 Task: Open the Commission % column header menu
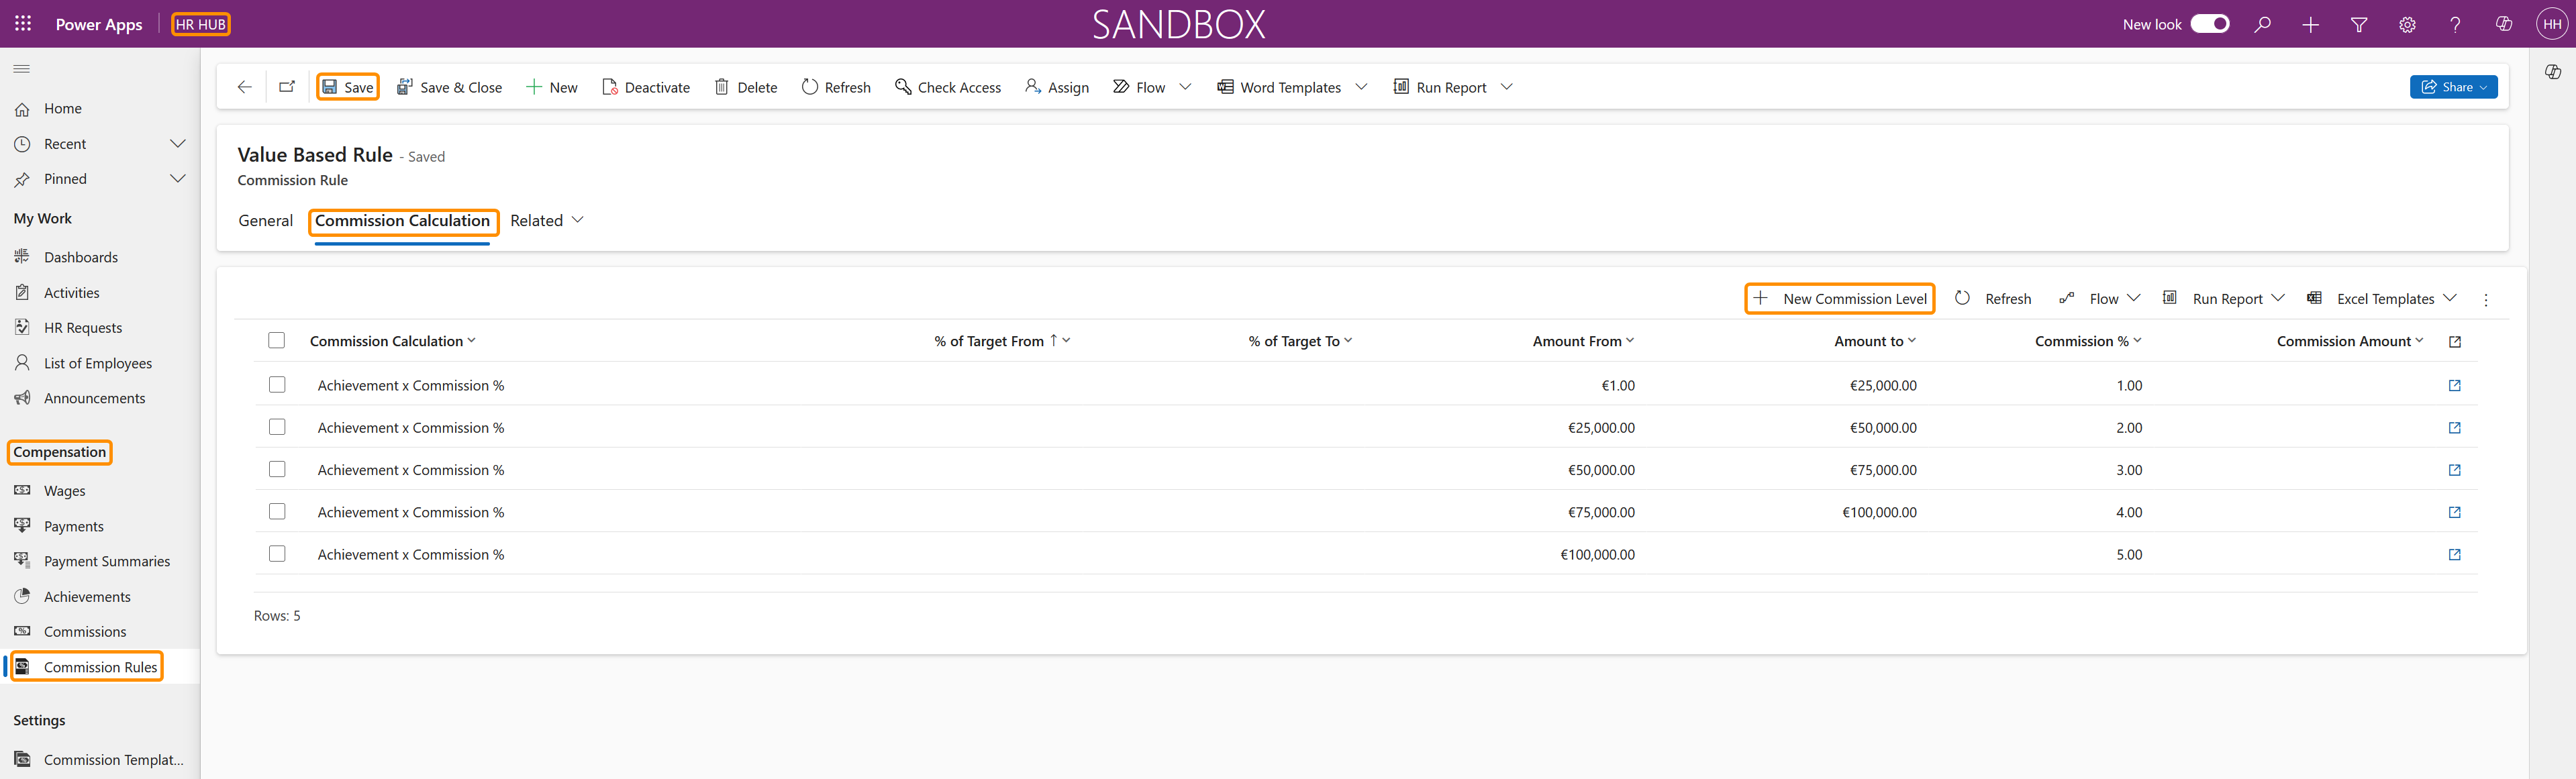[2088, 341]
